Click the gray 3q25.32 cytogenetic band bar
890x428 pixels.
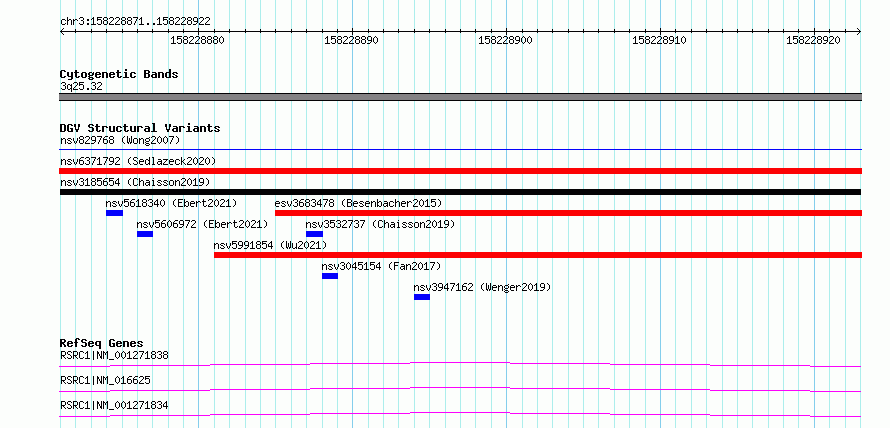[x=460, y=97]
